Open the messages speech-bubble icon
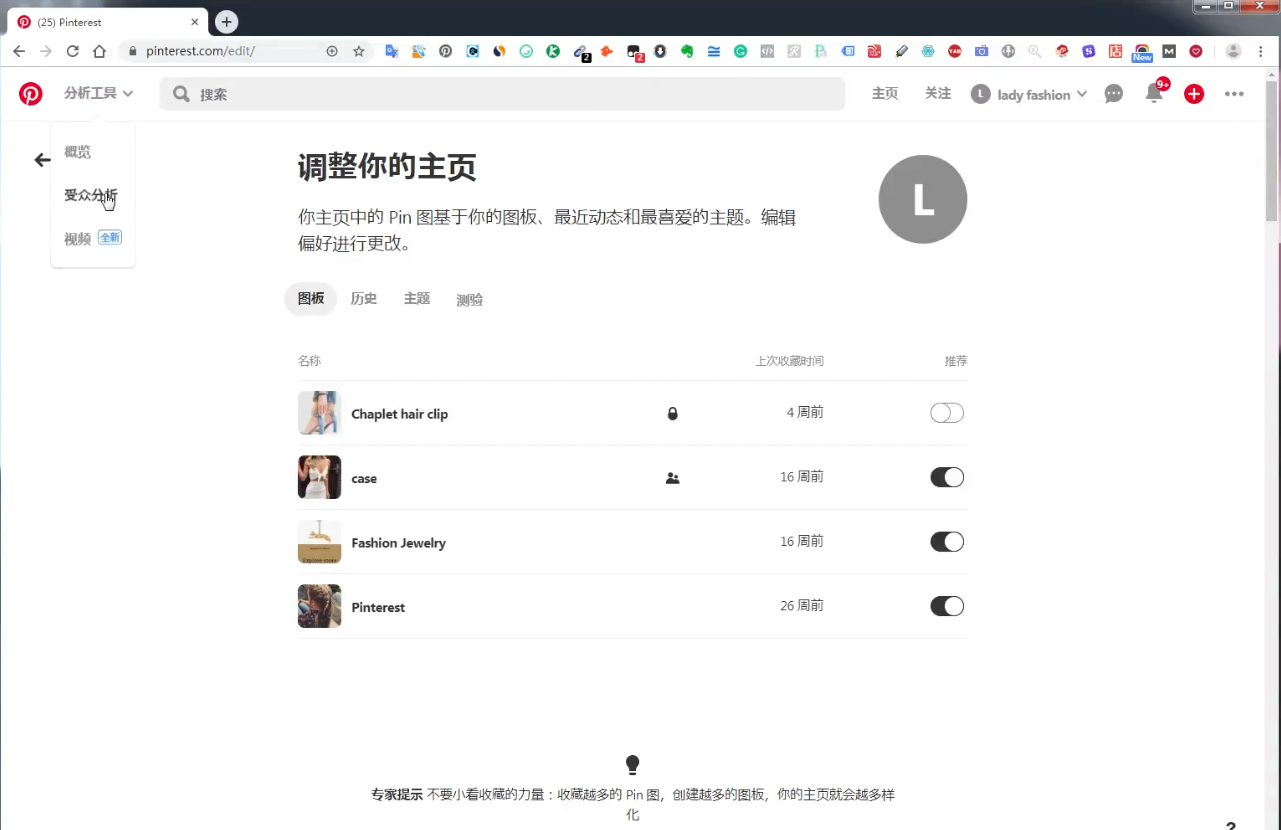Screen dimensions: 1281x830 (1113, 94)
